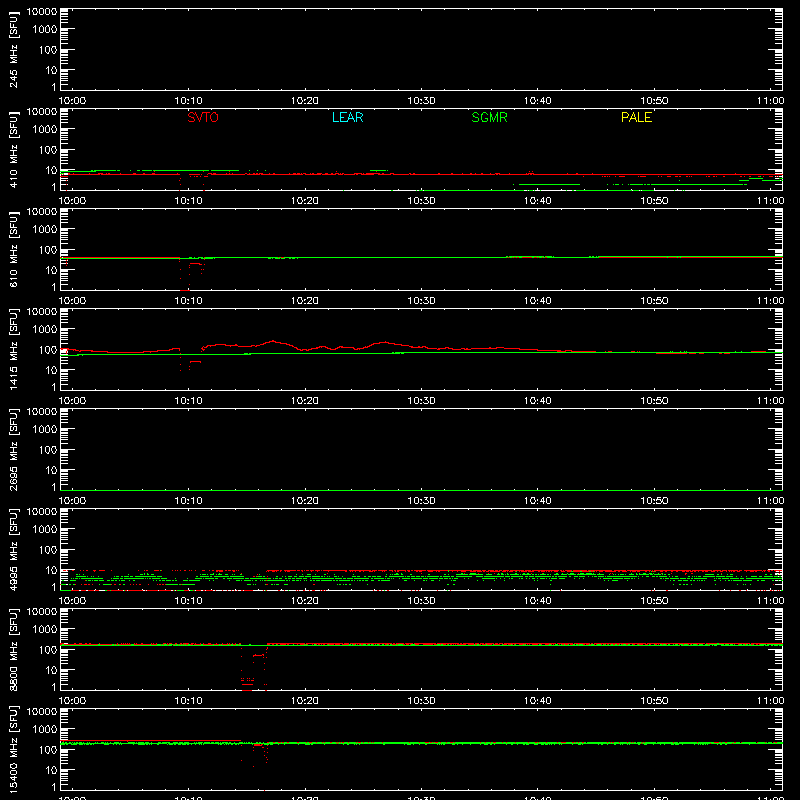This screenshot has width=800, height=800.
Task: Click 10:30 time label under 2695 MHz panel
Action: coord(421,501)
